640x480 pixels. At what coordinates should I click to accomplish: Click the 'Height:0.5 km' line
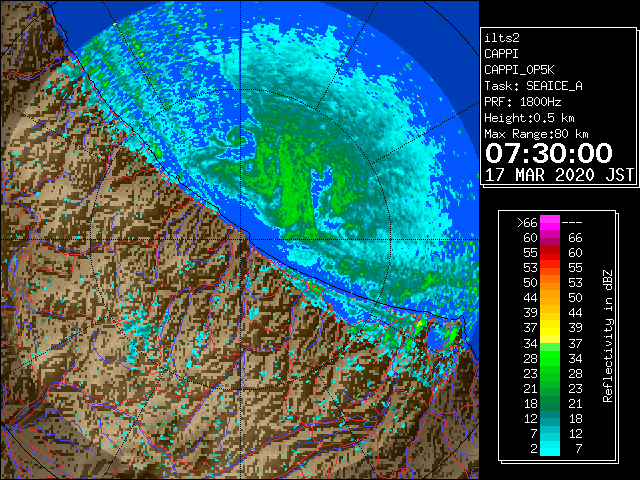pos(529,118)
